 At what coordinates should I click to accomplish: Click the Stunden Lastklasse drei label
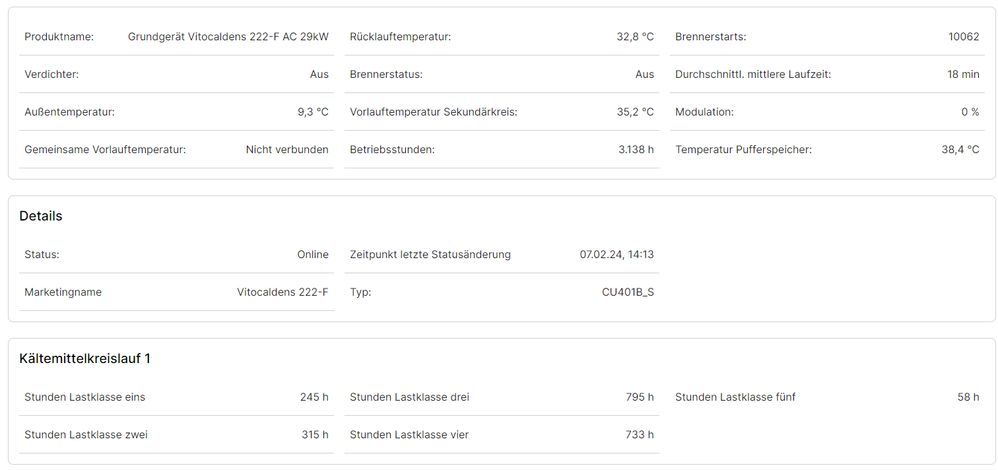pyautogui.click(x=409, y=397)
